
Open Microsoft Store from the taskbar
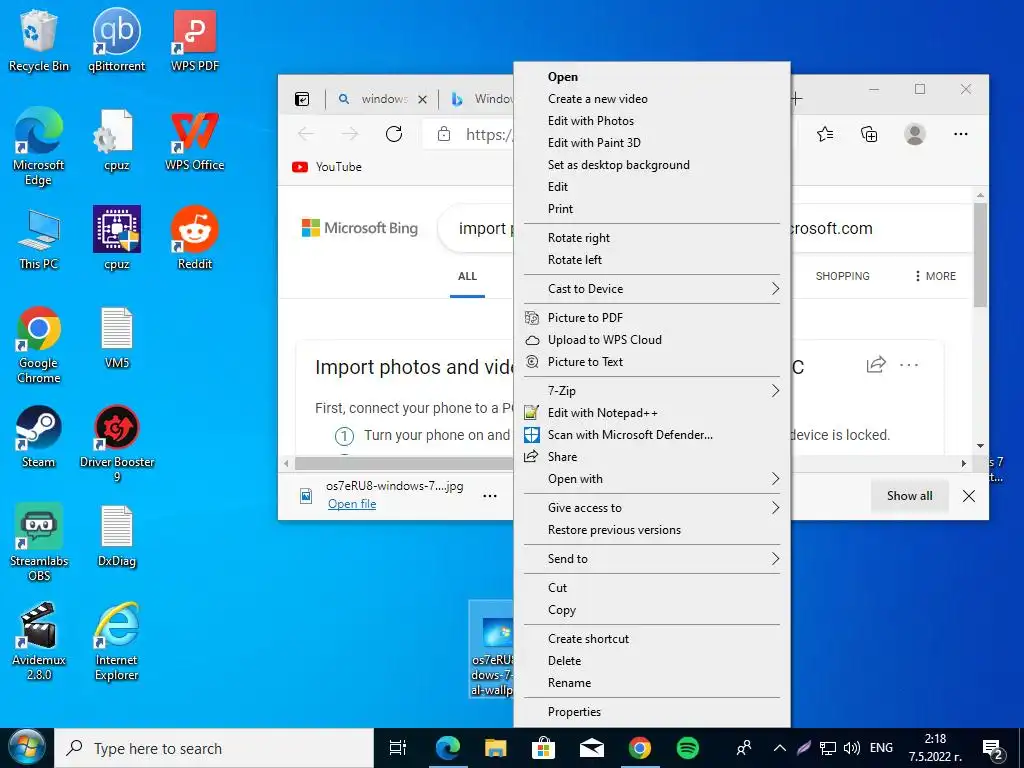click(x=543, y=748)
